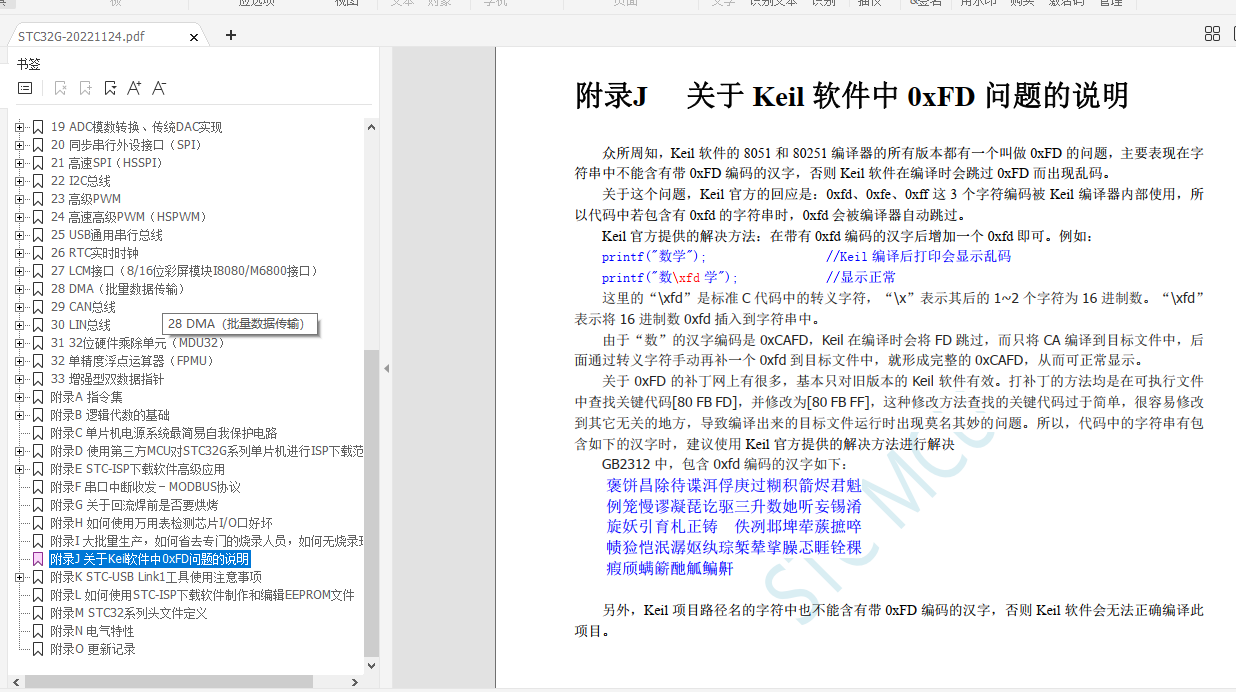Expand the 附录A 指令集 bookmark

pyautogui.click(x=19, y=397)
